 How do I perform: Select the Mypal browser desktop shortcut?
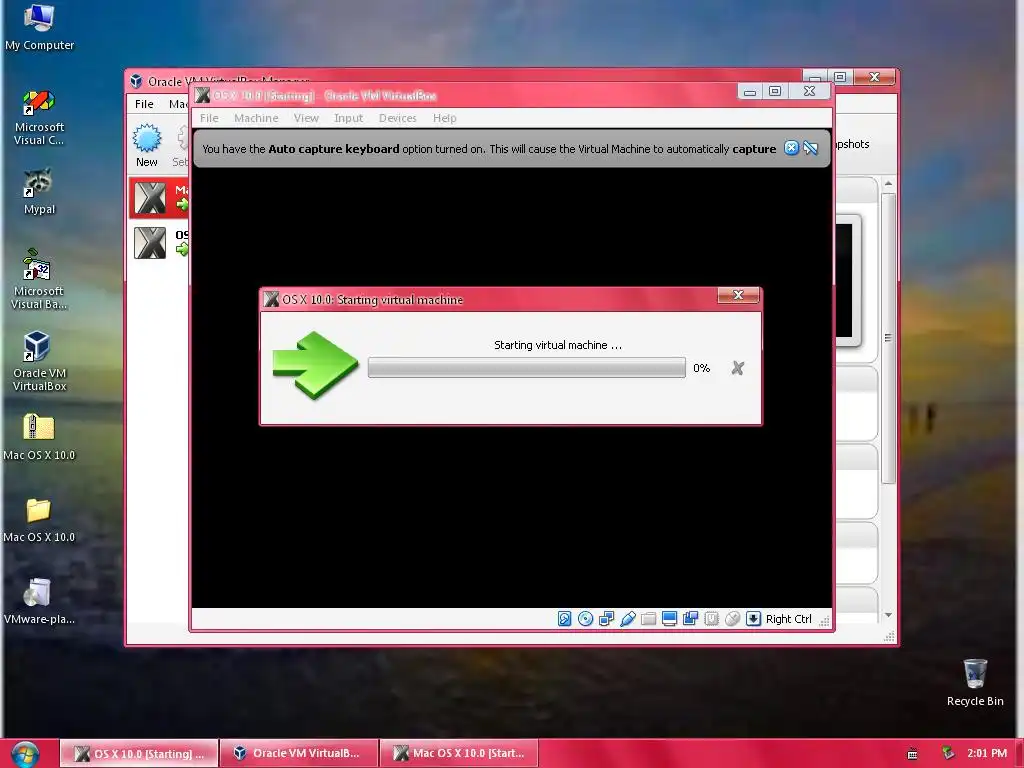39,192
